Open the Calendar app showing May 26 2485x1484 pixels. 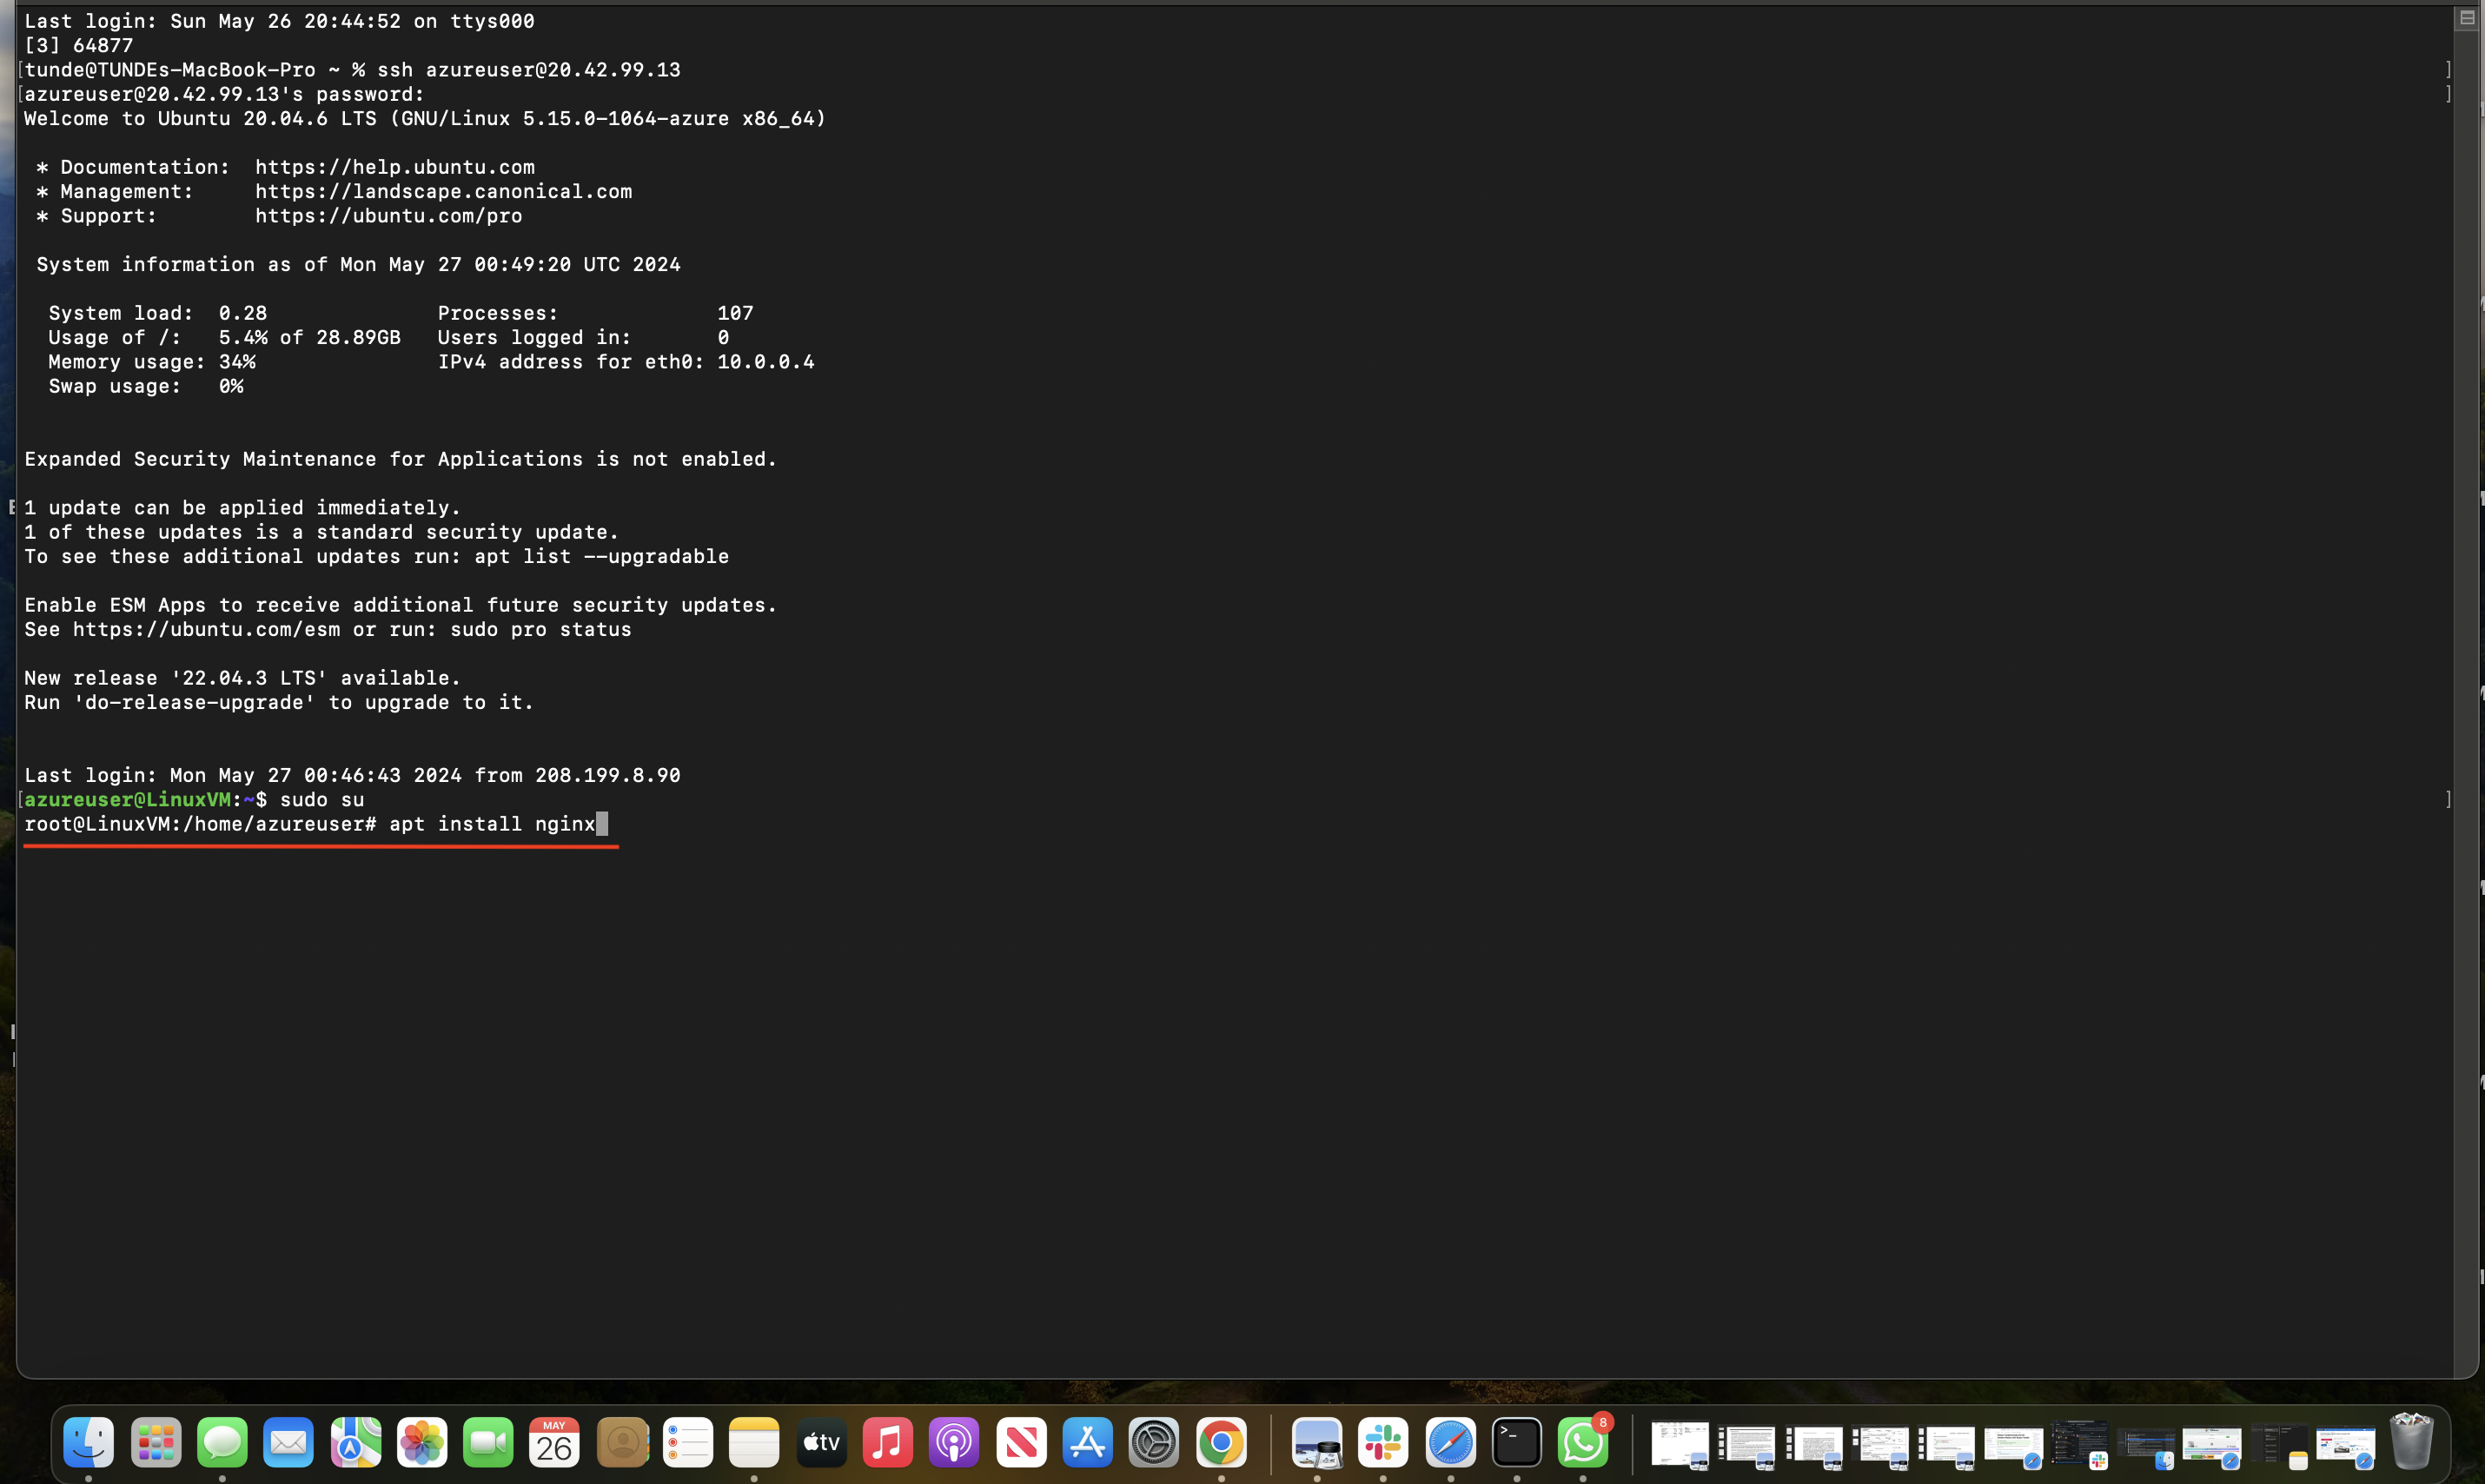(554, 1443)
